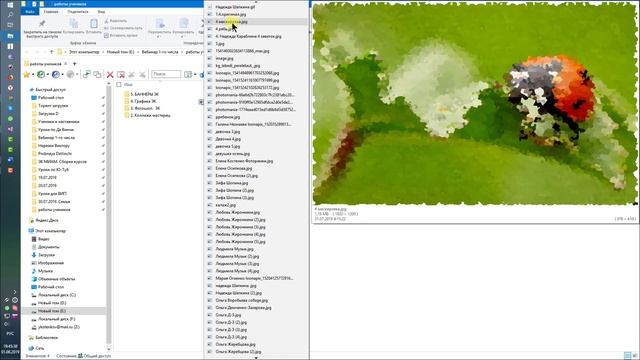This screenshot has height=360, width=640.
Task: Click the pin to Quick Access ribbon icon
Action: coord(42,23)
